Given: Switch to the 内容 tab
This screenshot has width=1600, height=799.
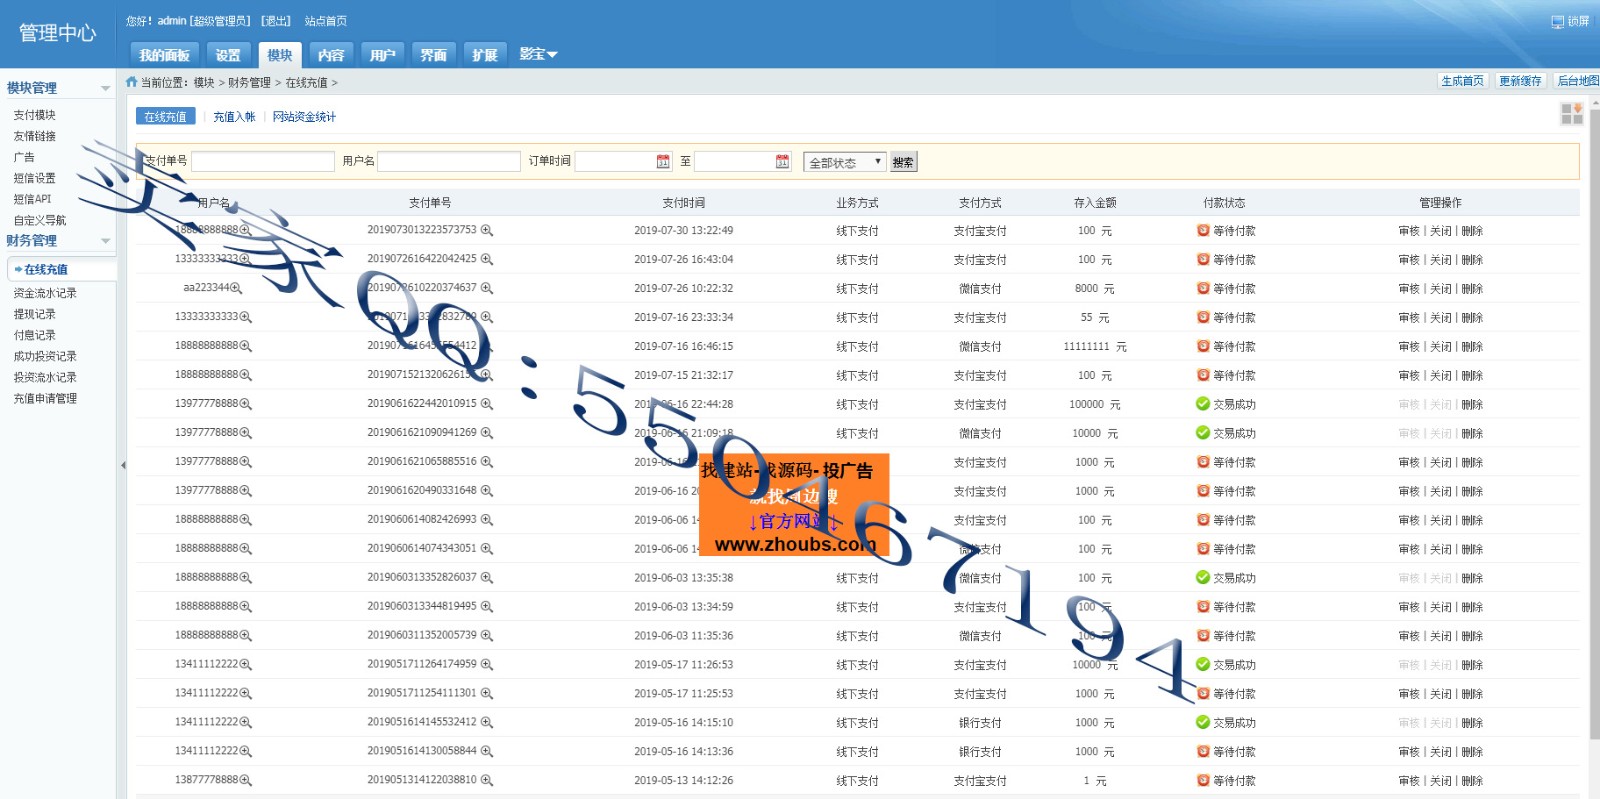Looking at the screenshot, I should [331, 55].
